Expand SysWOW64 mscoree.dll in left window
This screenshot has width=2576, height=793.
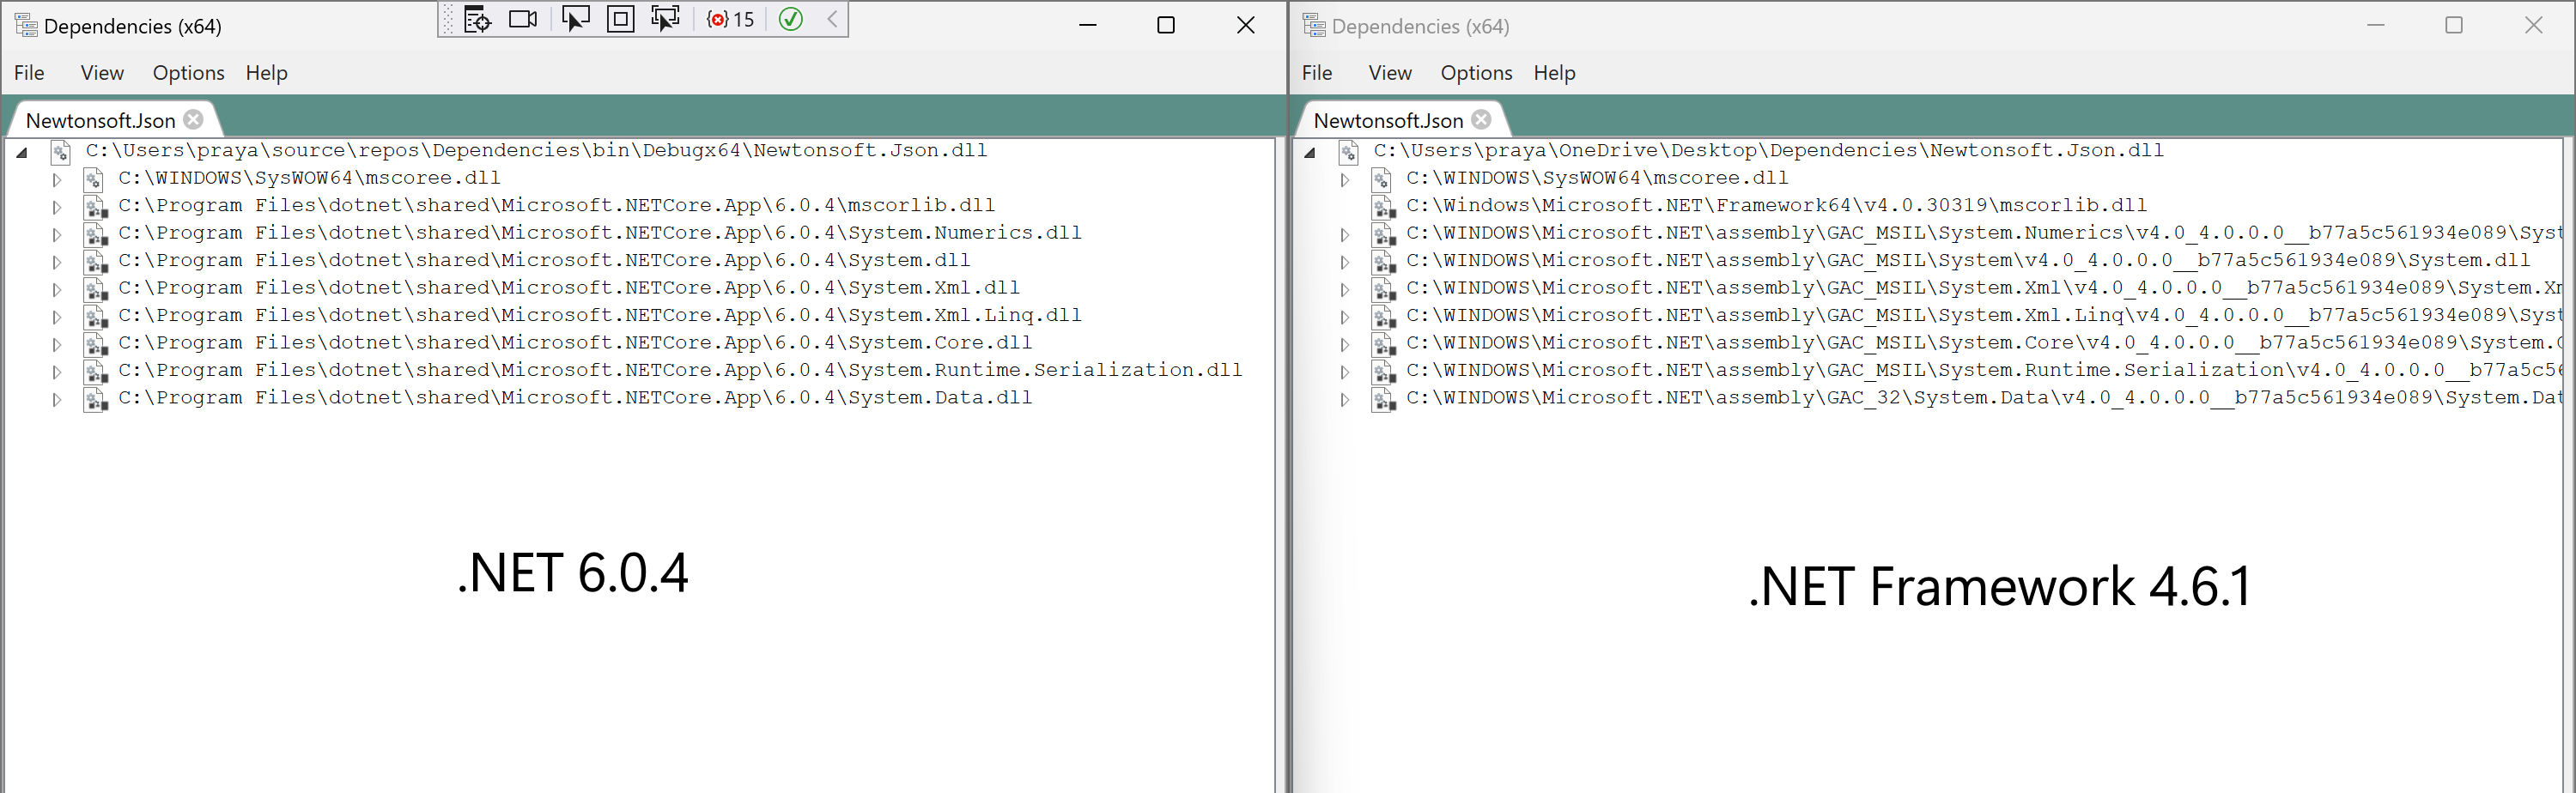57,180
